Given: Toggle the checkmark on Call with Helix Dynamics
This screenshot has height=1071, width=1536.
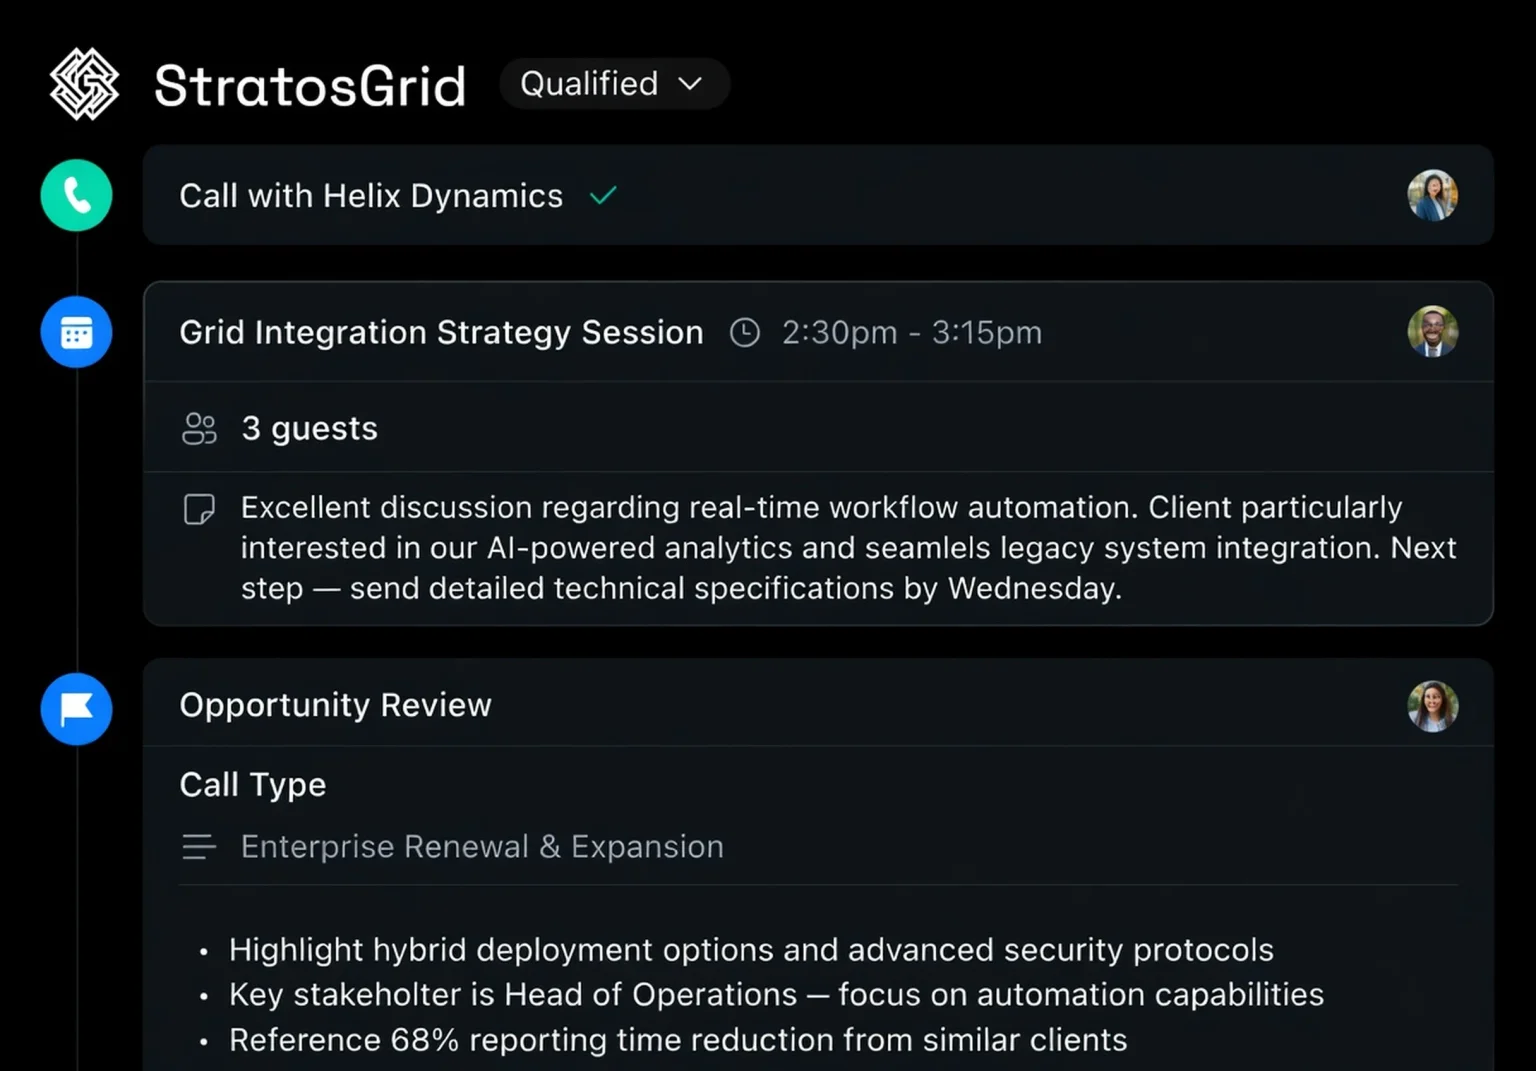Looking at the screenshot, I should pyautogui.click(x=603, y=195).
